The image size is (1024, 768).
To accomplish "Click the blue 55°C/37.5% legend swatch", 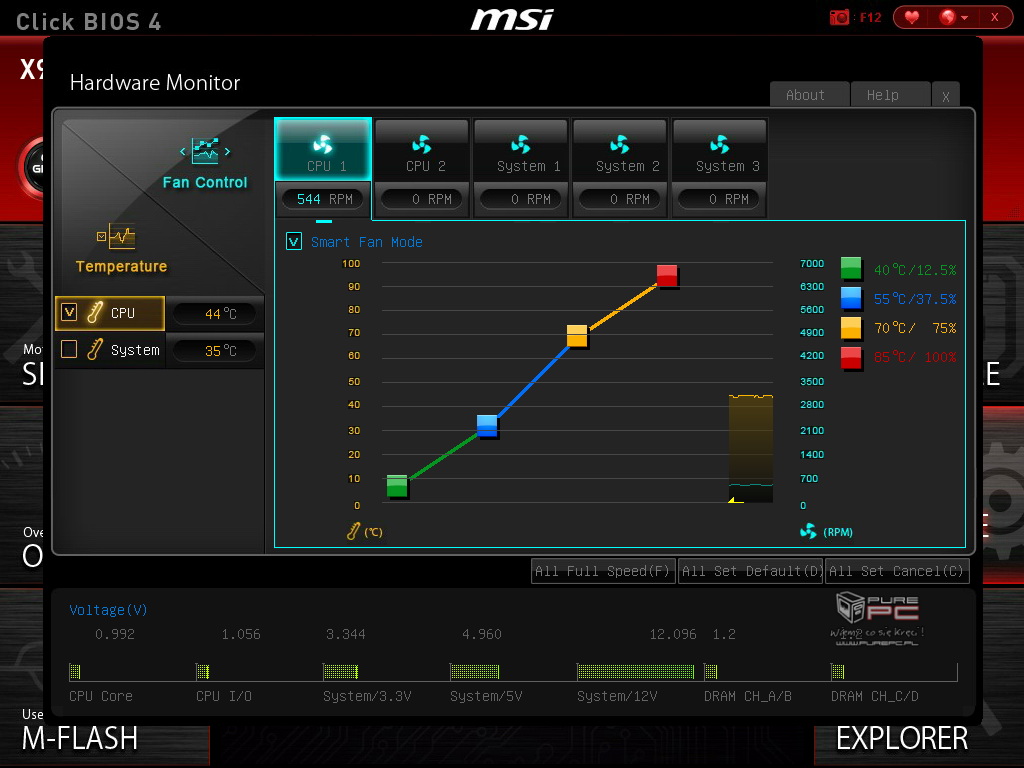I will [851, 298].
